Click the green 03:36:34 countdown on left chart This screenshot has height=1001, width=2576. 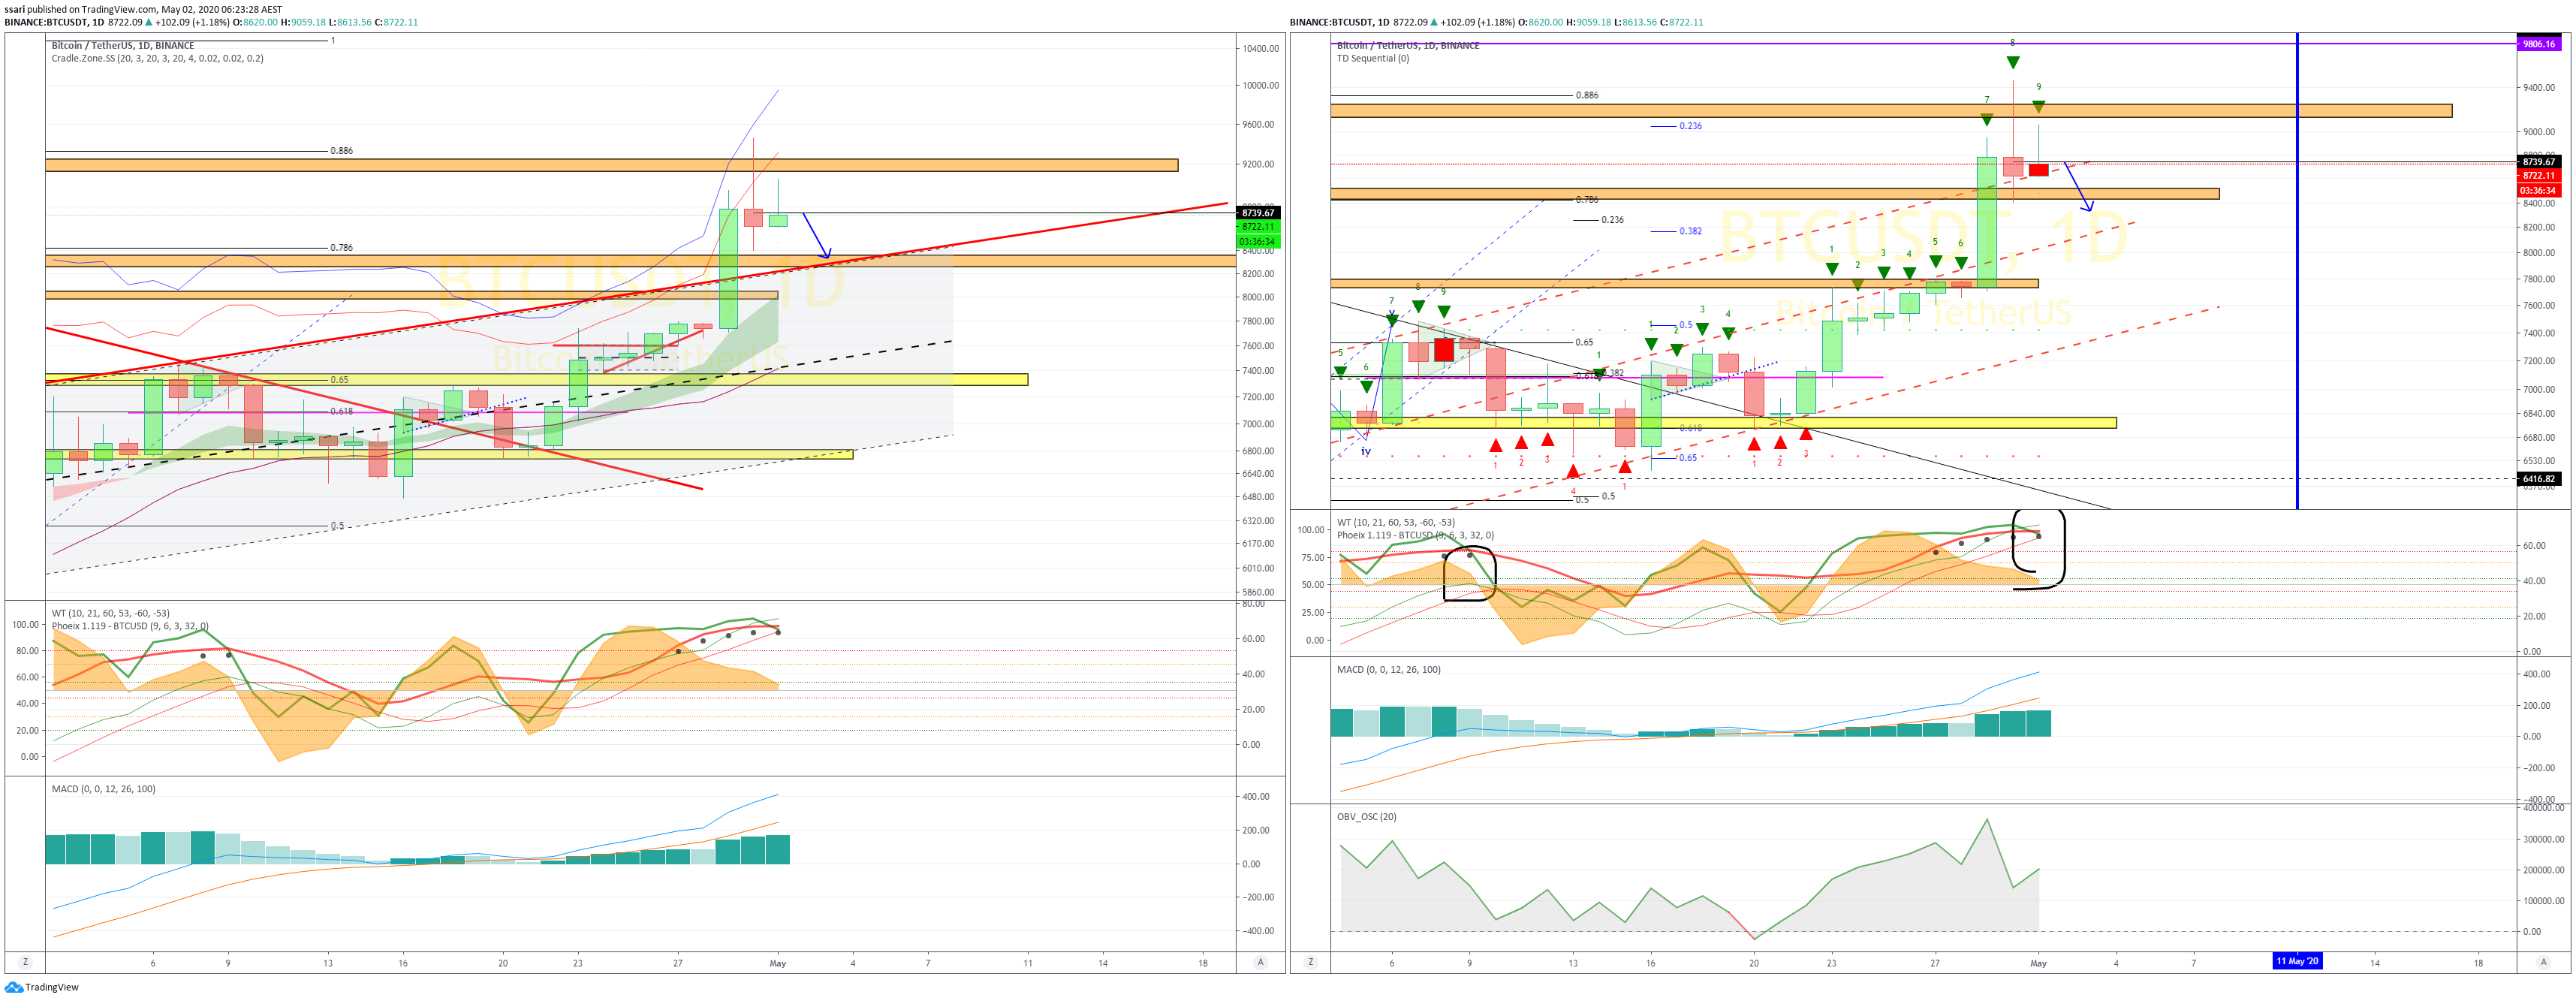point(1258,241)
